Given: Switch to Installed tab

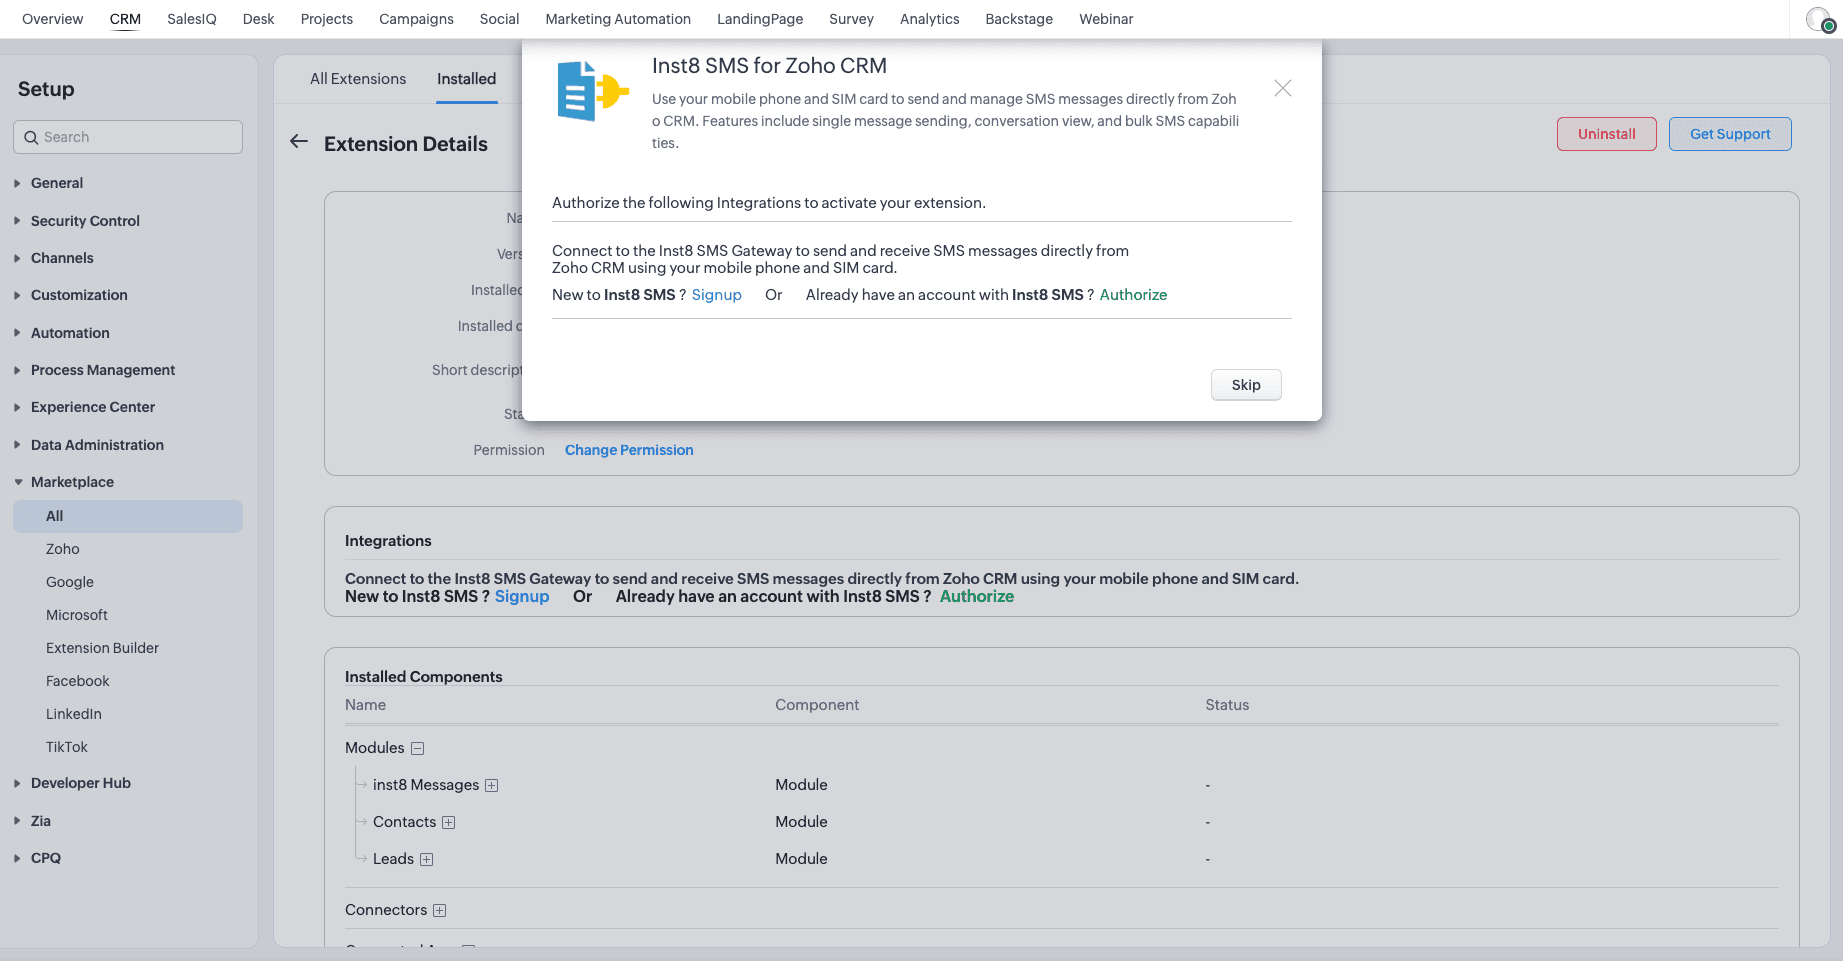Looking at the screenshot, I should point(466,79).
